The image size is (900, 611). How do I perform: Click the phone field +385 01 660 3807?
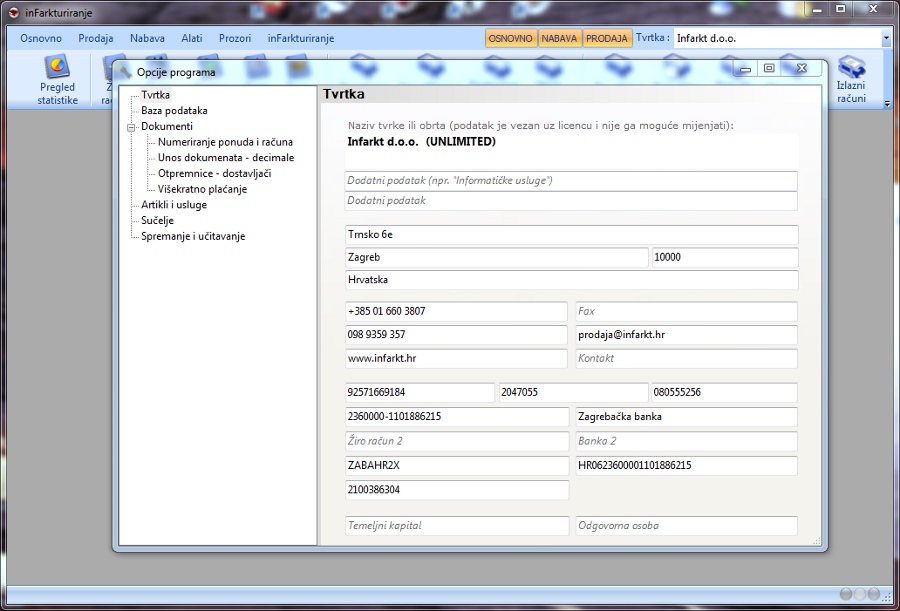click(456, 311)
